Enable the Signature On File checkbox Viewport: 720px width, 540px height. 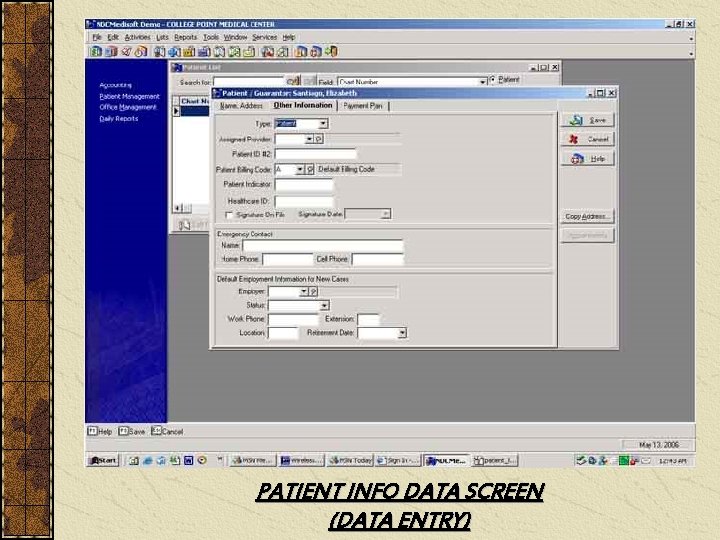pyautogui.click(x=229, y=214)
